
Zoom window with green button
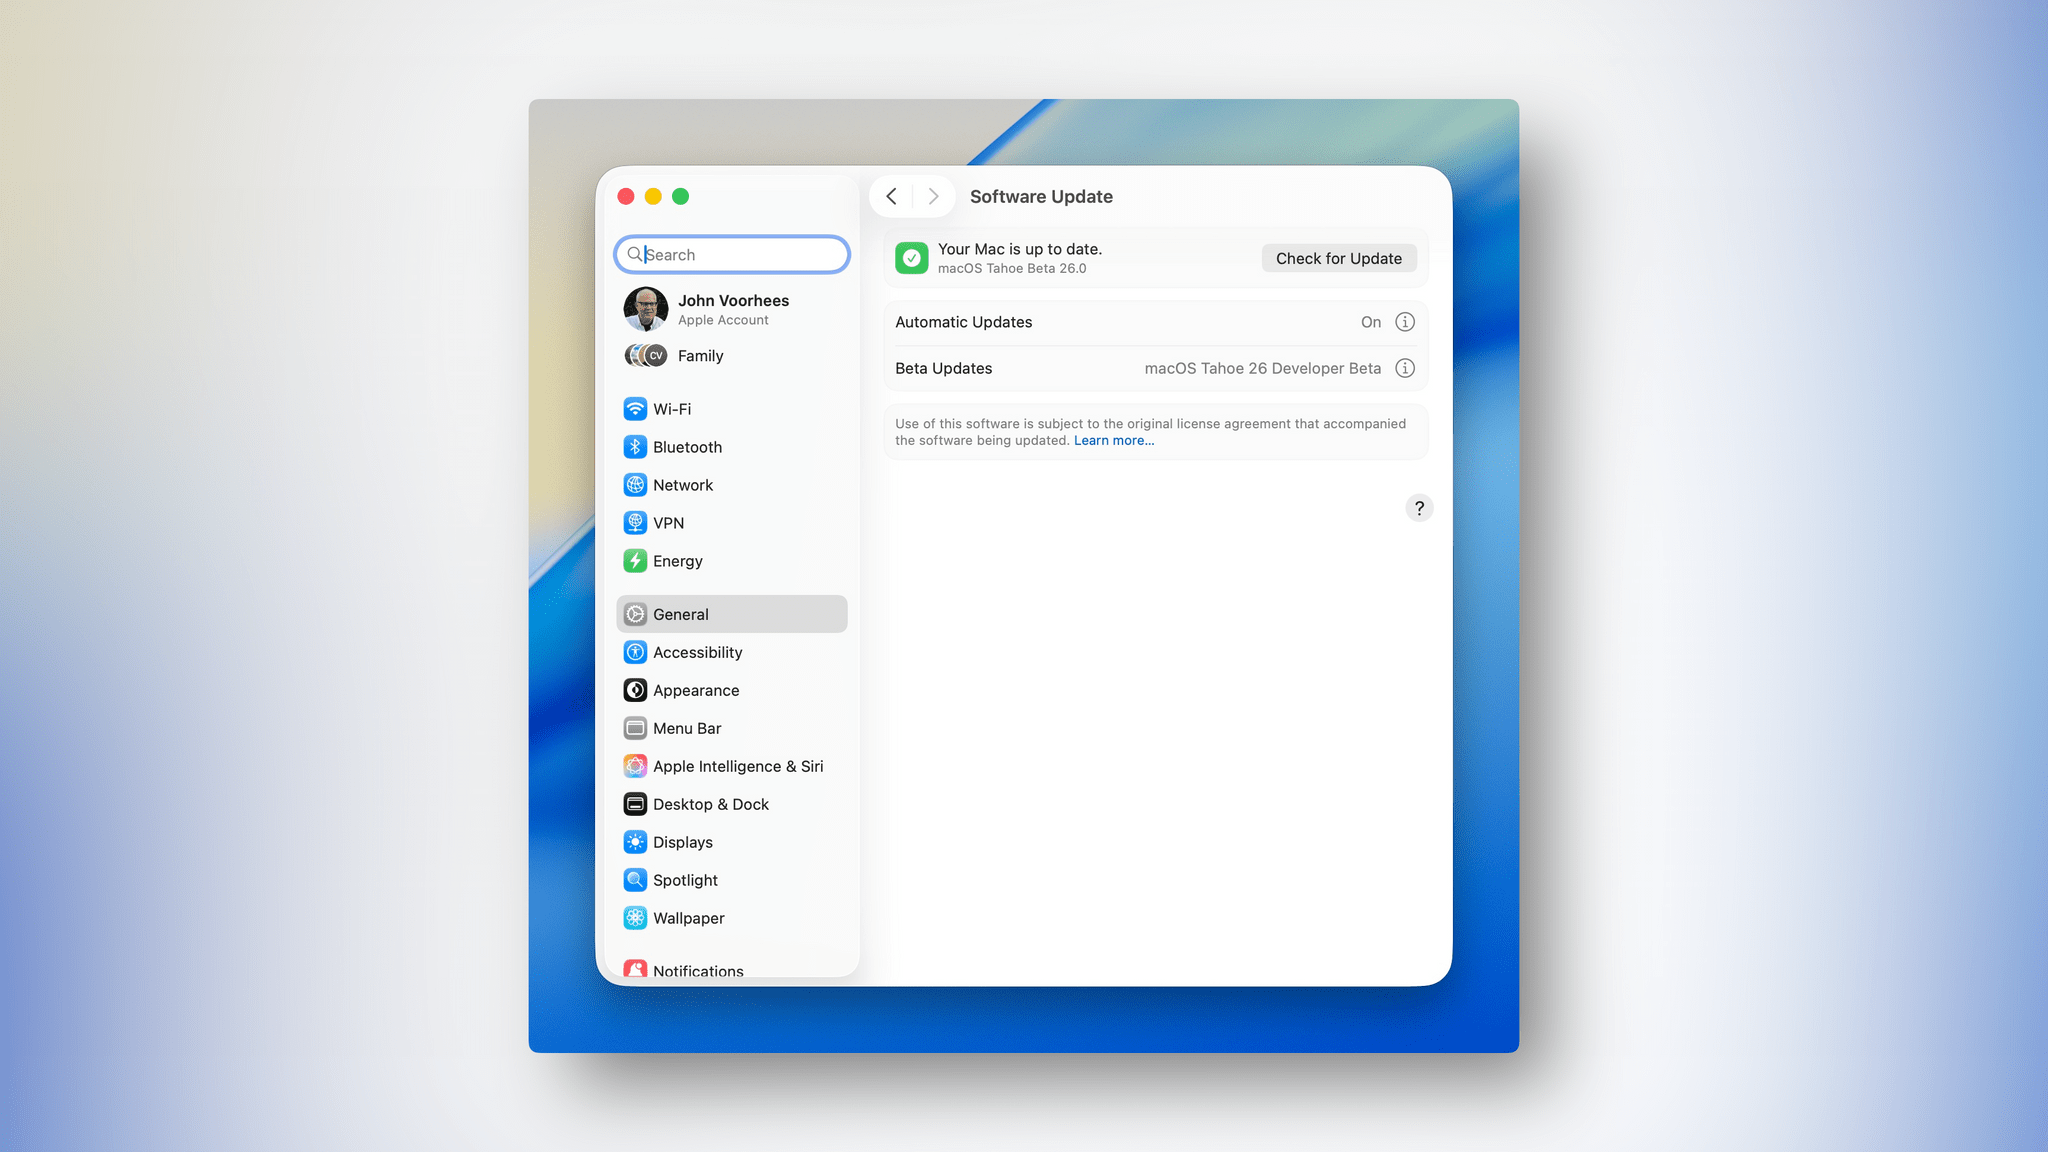point(680,196)
